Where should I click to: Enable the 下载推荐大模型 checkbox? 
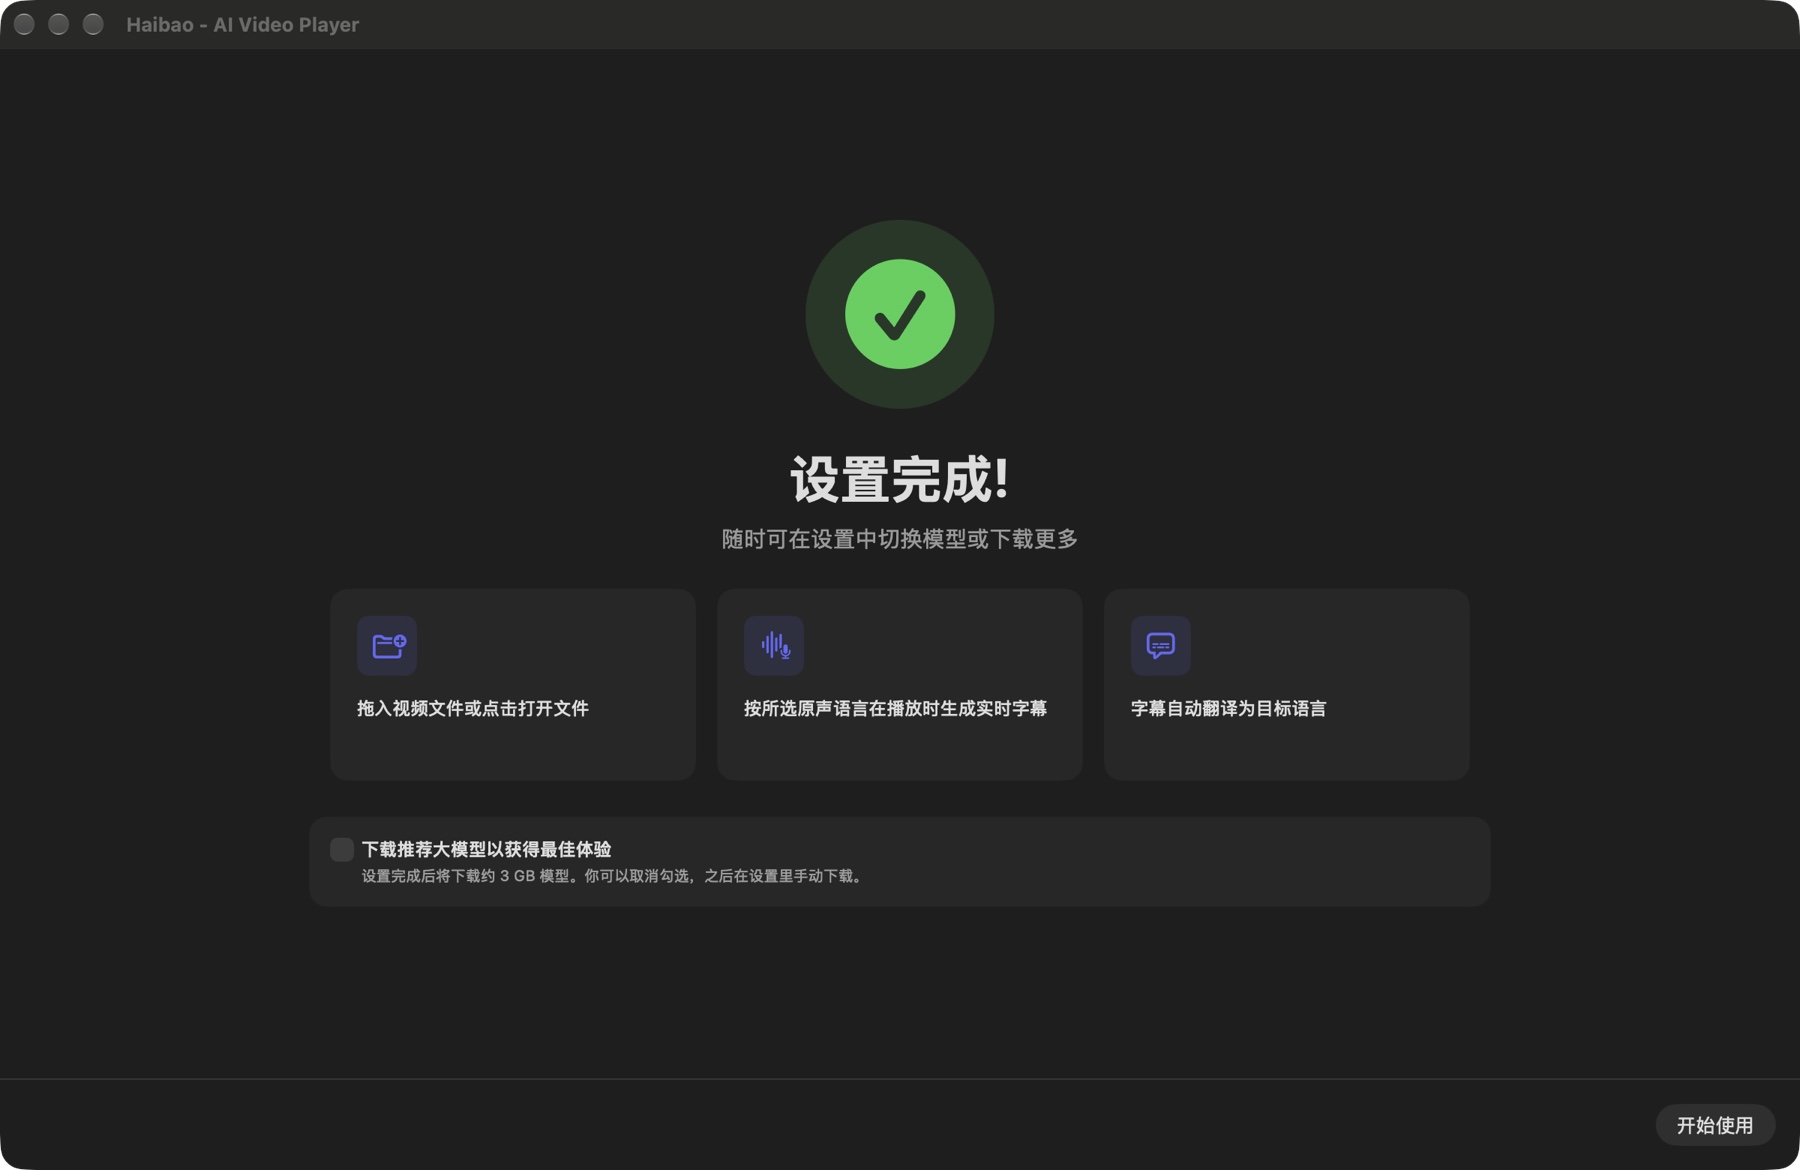342,850
